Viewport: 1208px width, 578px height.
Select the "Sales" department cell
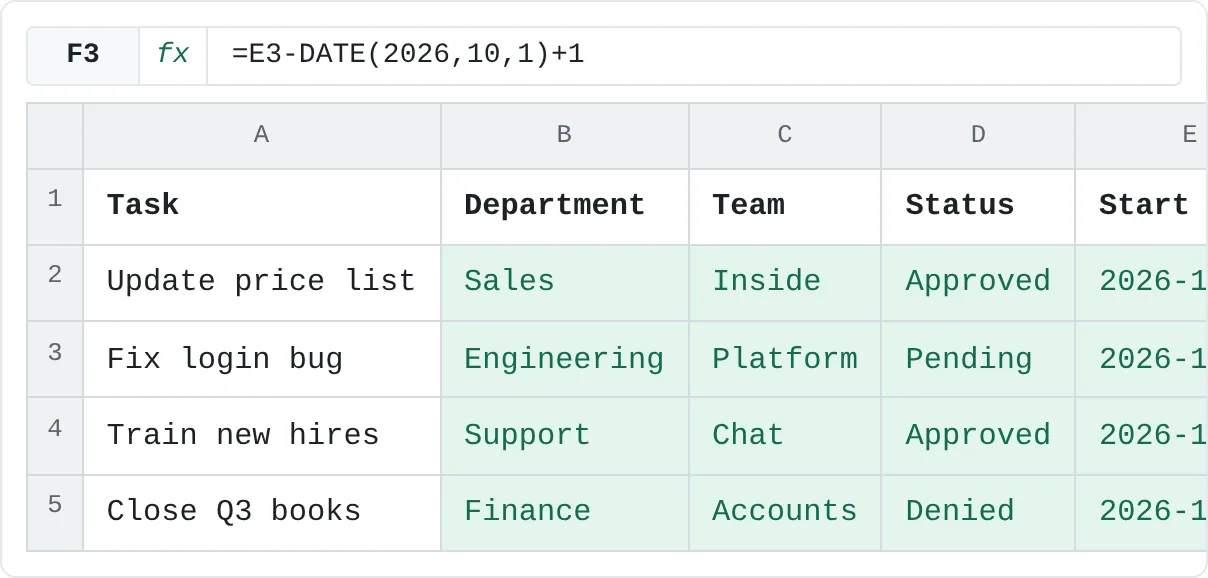pyautogui.click(x=565, y=283)
